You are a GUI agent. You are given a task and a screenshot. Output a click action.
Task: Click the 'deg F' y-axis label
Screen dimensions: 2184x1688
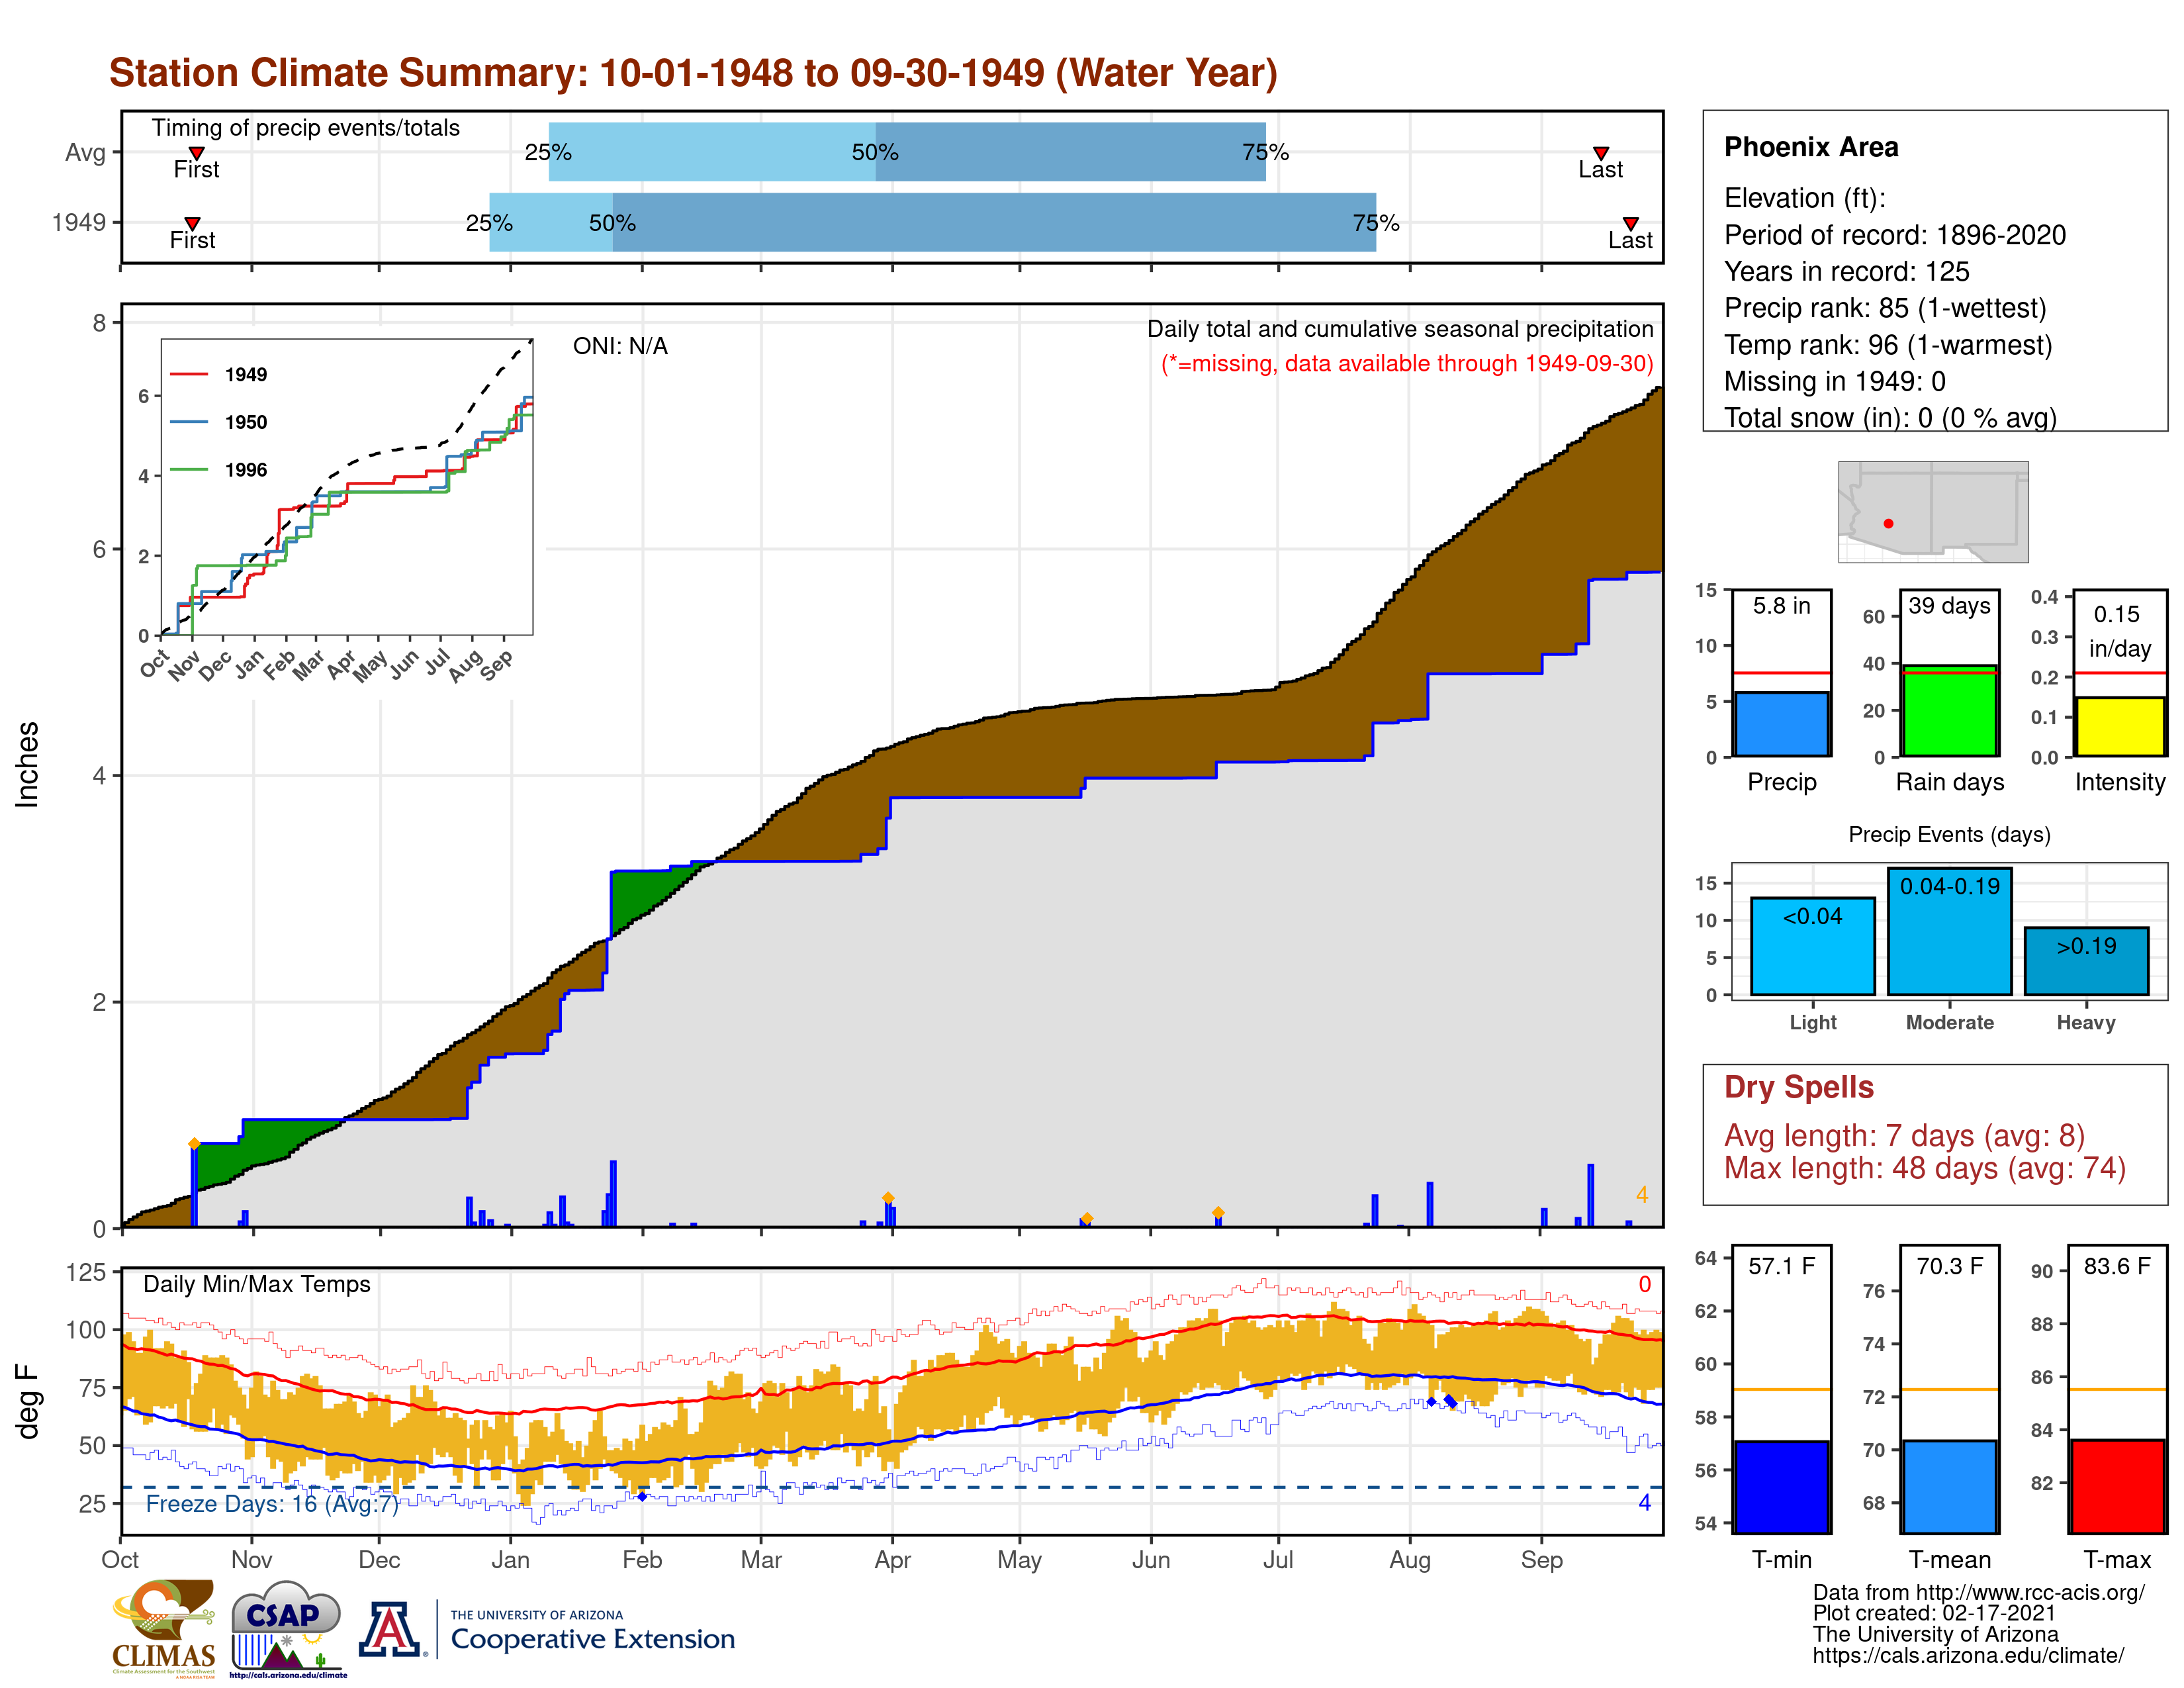[x=27, y=1402]
